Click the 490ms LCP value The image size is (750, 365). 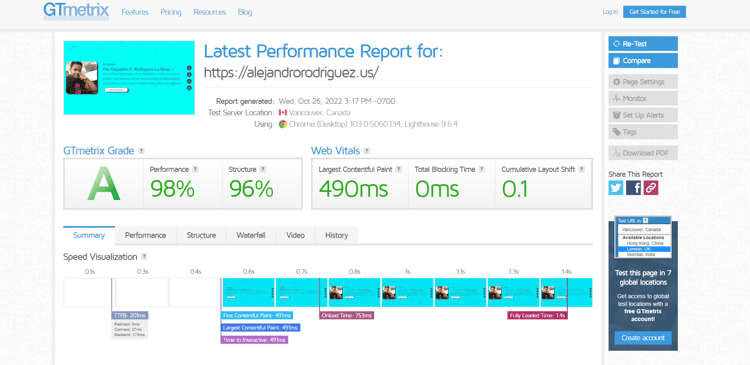point(353,189)
